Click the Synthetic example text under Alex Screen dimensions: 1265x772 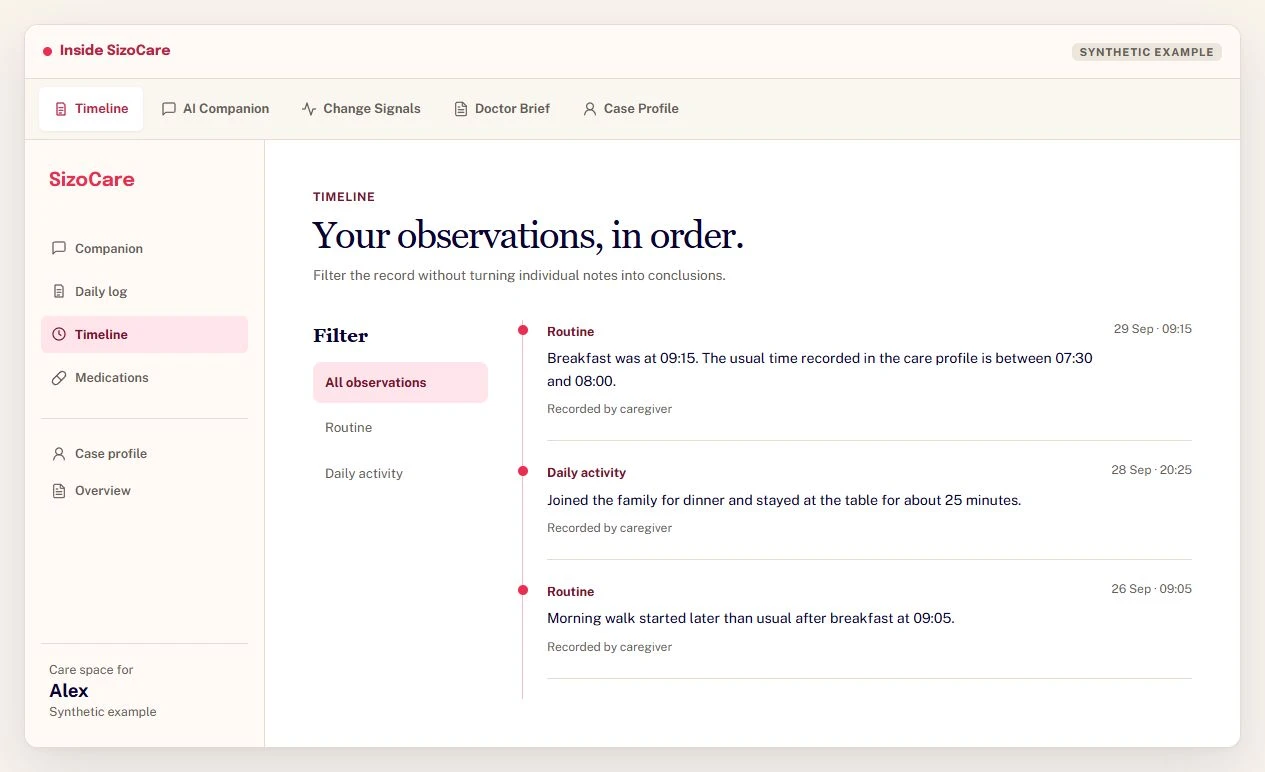point(103,712)
